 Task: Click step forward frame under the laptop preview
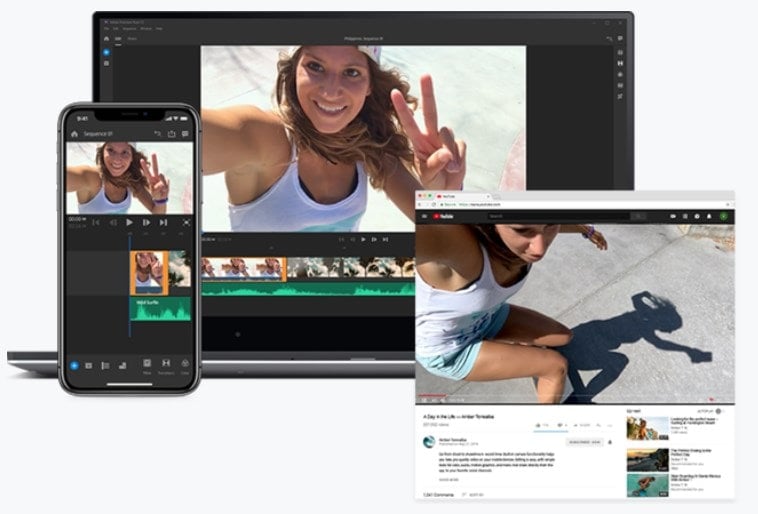click(374, 239)
